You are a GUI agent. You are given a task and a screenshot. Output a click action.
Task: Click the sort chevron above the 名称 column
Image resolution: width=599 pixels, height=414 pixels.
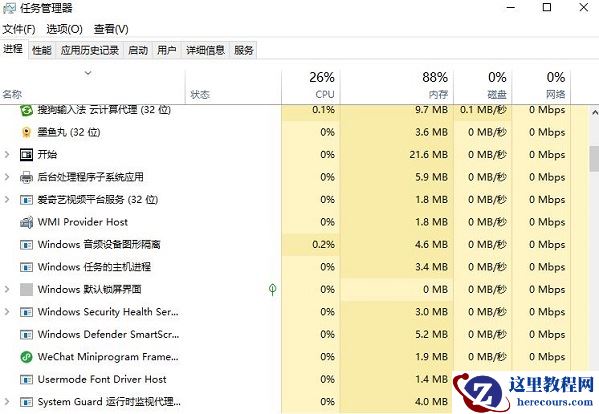coord(88,73)
